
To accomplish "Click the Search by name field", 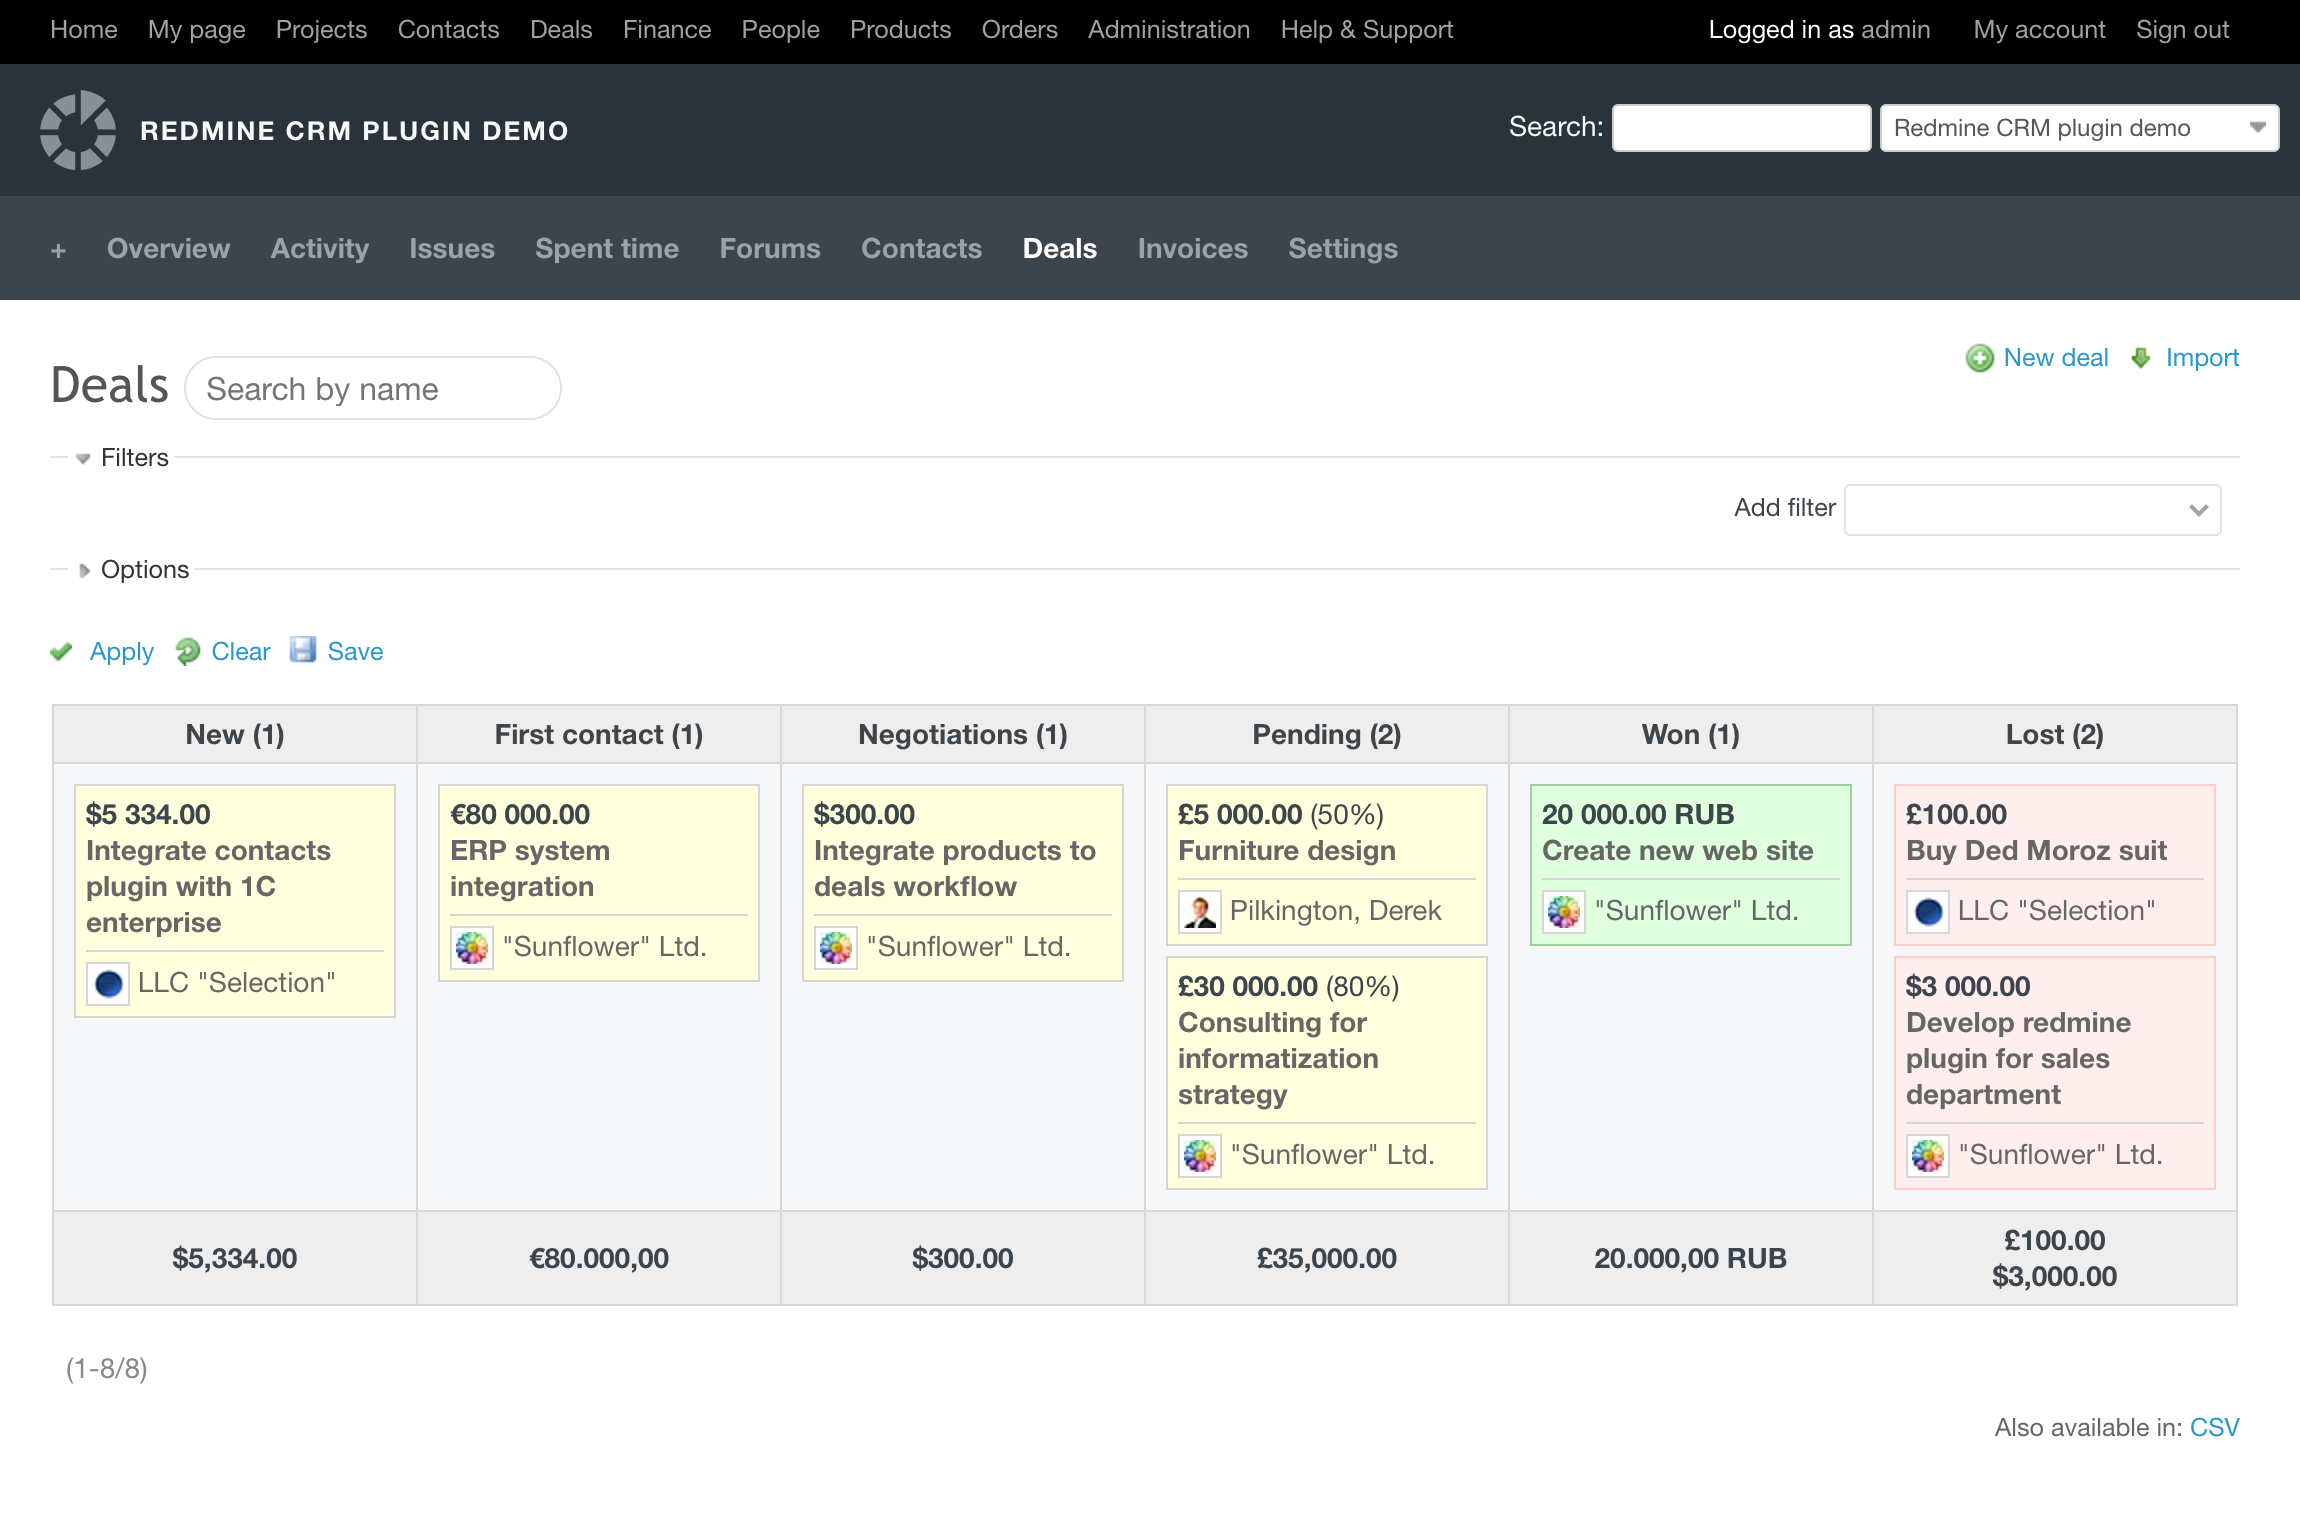I will point(372,389).
